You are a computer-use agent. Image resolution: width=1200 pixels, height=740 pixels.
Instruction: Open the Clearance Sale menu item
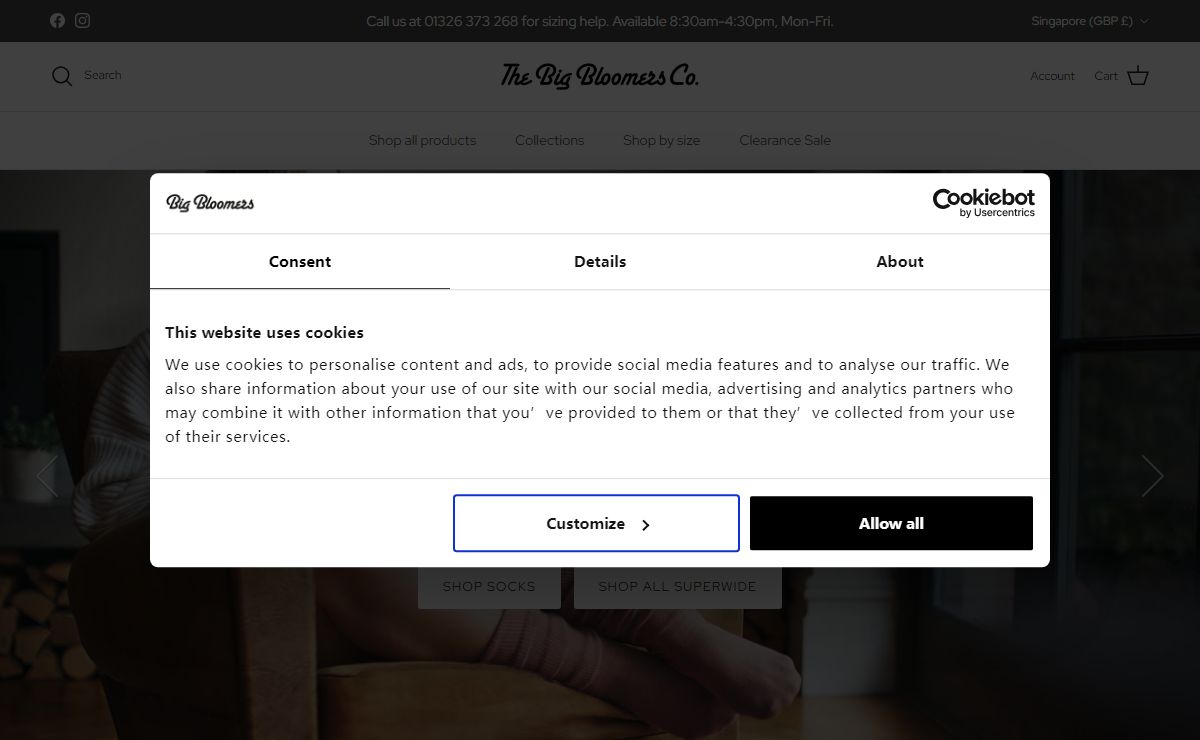(785, 140)
